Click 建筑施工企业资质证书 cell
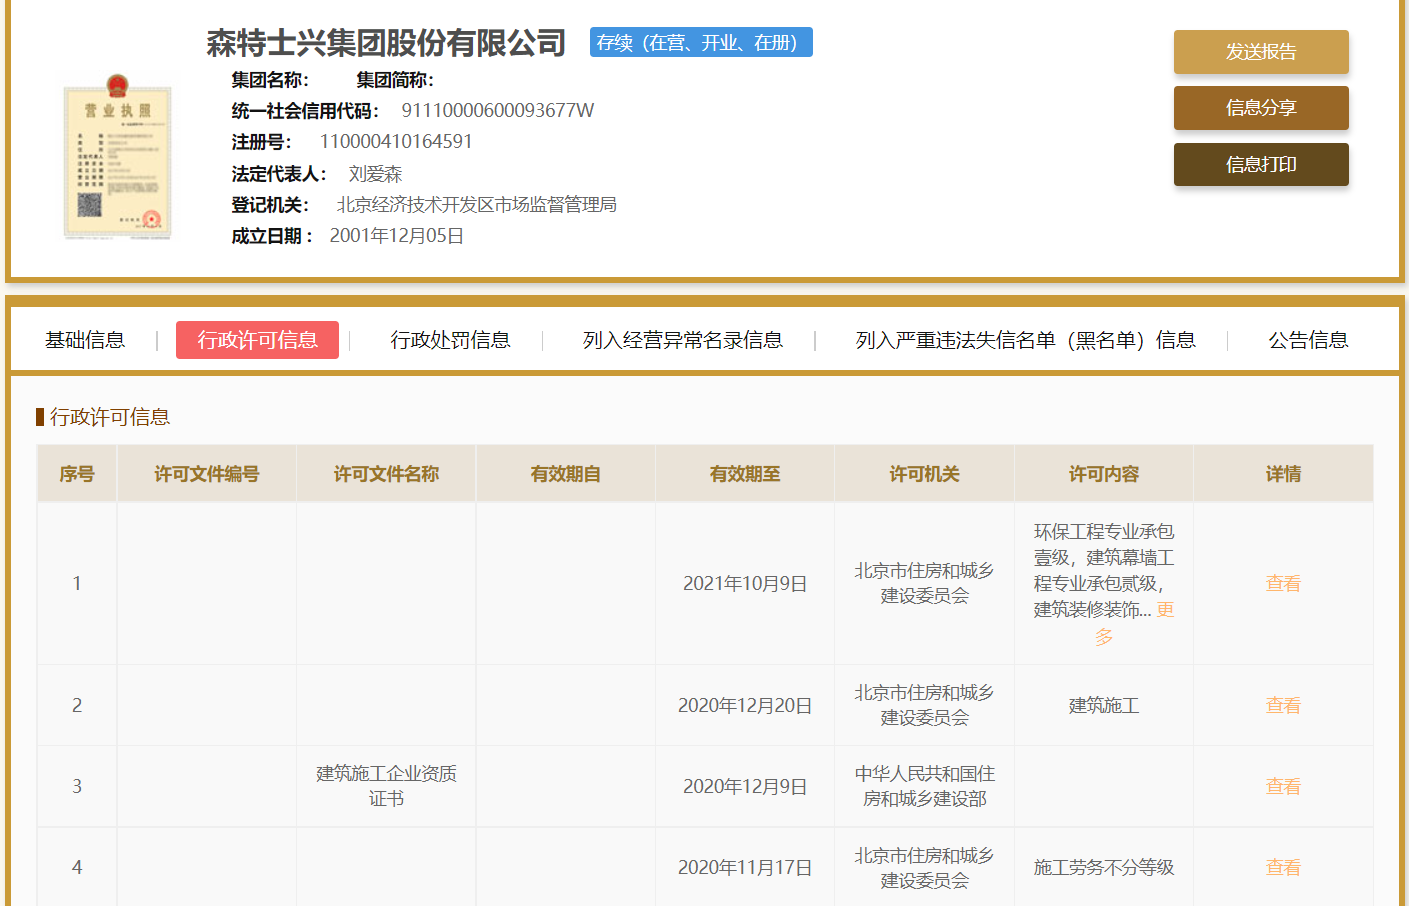Viewport: 1409px width, 906px height. coord(386,786)
